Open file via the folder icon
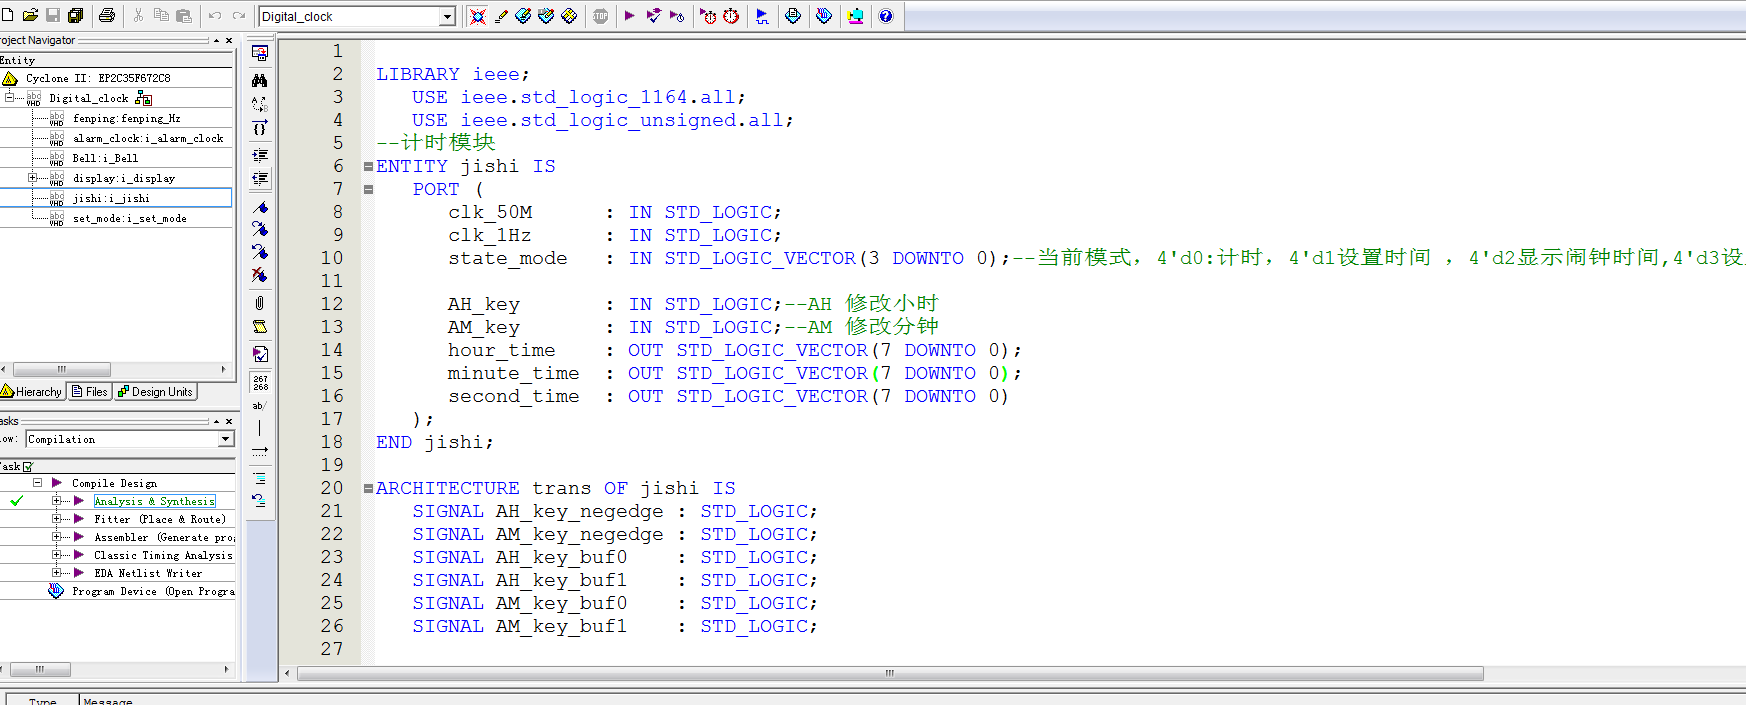This screenshot has width=1746, height=705. point(30,15)
